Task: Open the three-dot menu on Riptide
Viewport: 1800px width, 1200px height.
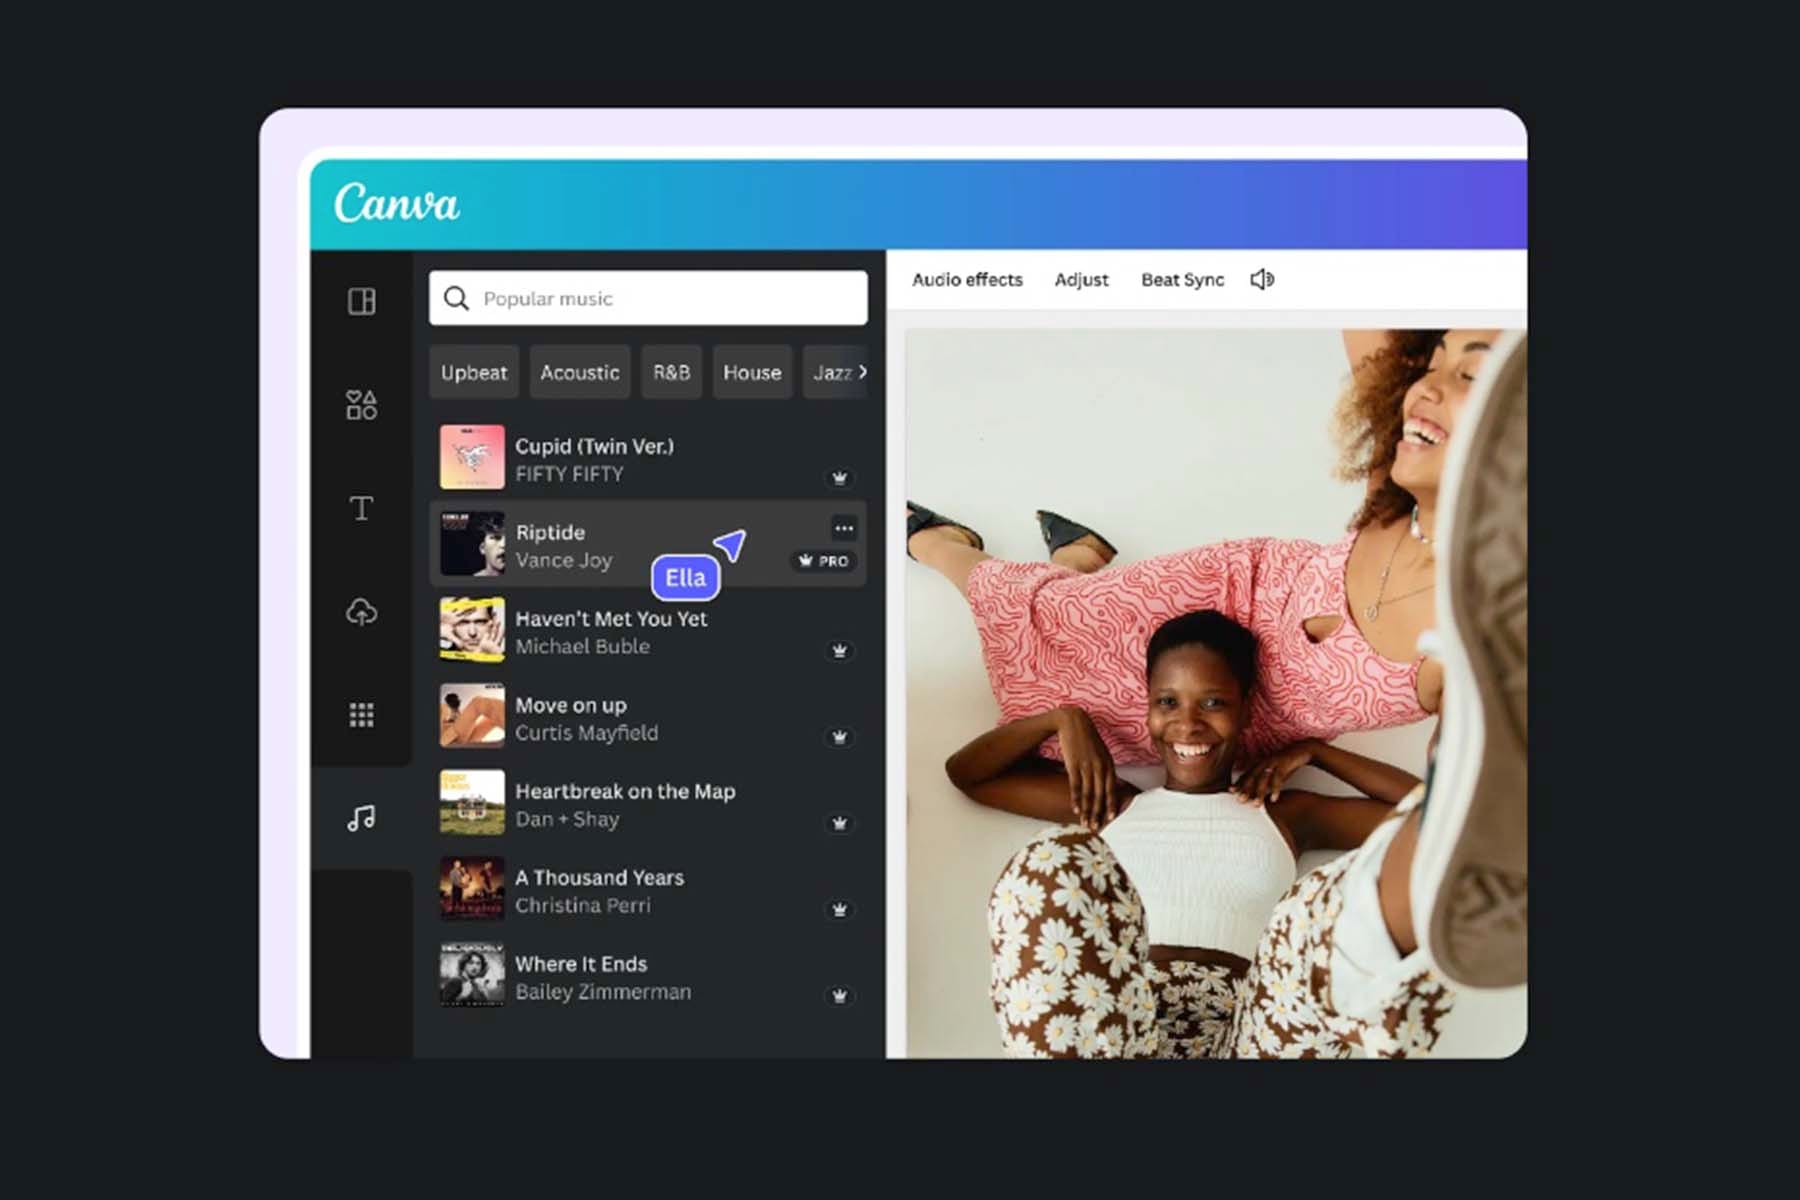Action: [844, 528]
